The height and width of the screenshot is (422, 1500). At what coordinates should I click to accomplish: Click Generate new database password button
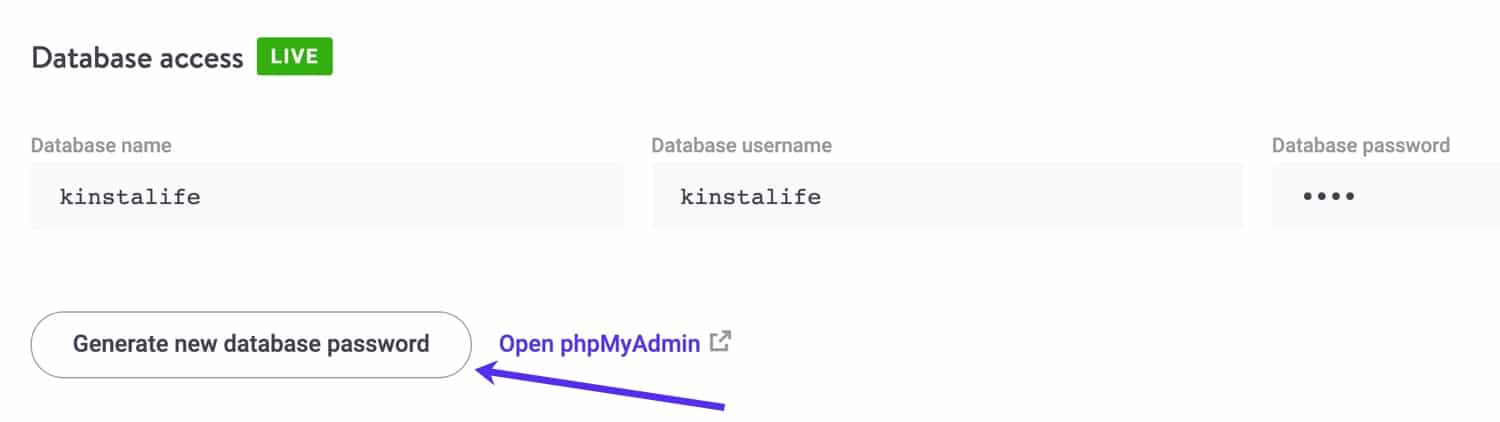[x=251, y=345]
